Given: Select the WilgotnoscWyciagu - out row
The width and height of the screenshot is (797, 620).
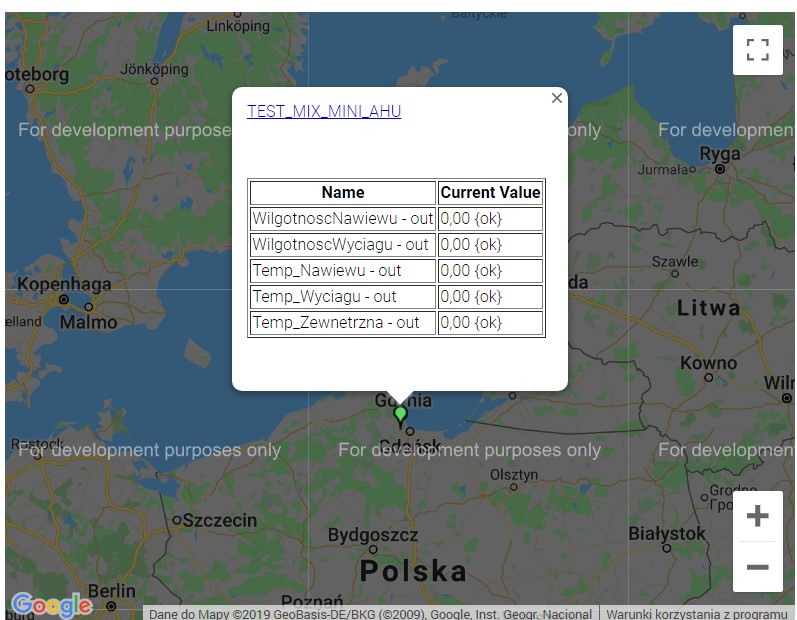Looking at the screenshot, I should (x=343, y=245).
